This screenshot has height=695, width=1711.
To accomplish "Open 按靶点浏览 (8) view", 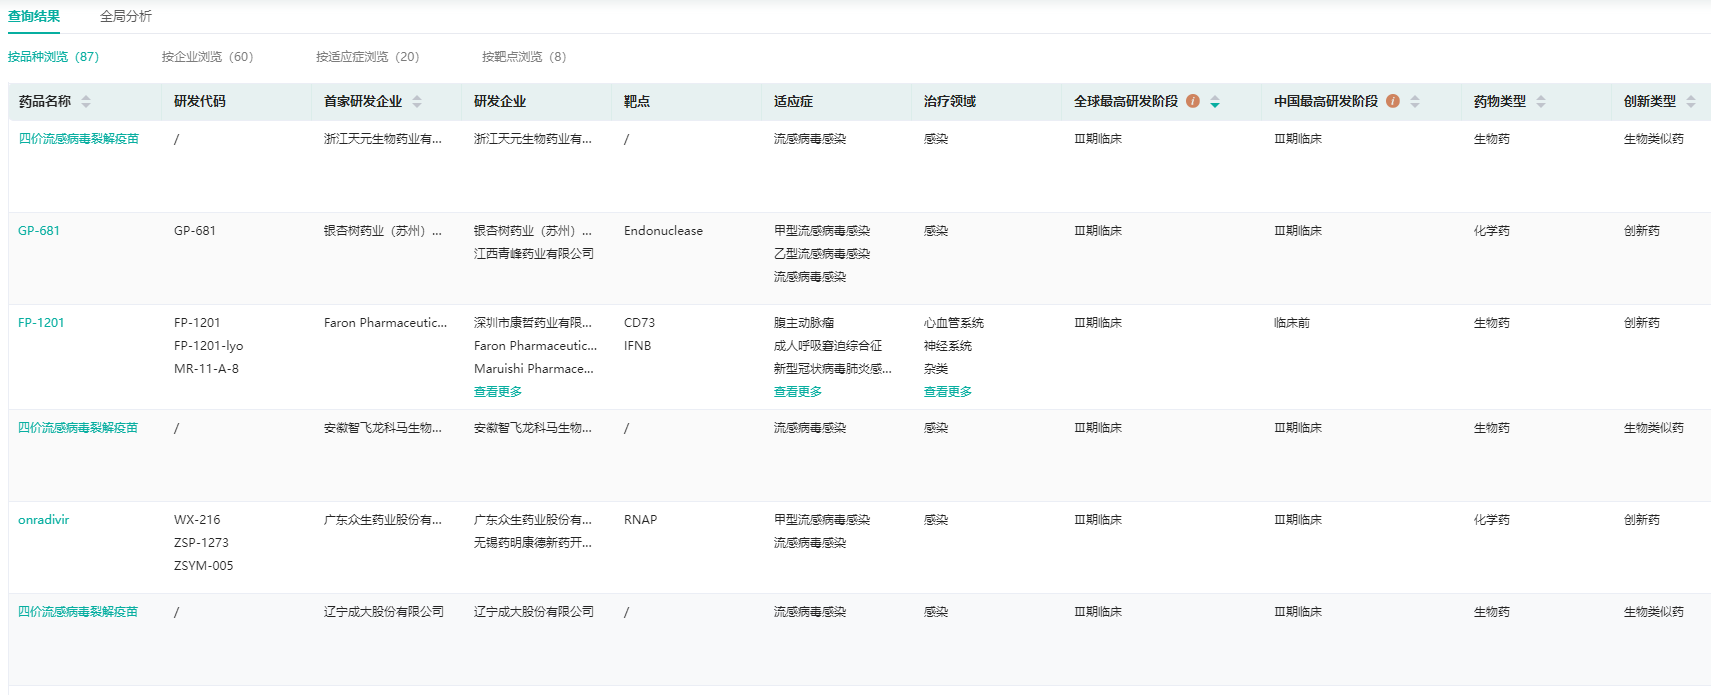I will pos(523,57).
